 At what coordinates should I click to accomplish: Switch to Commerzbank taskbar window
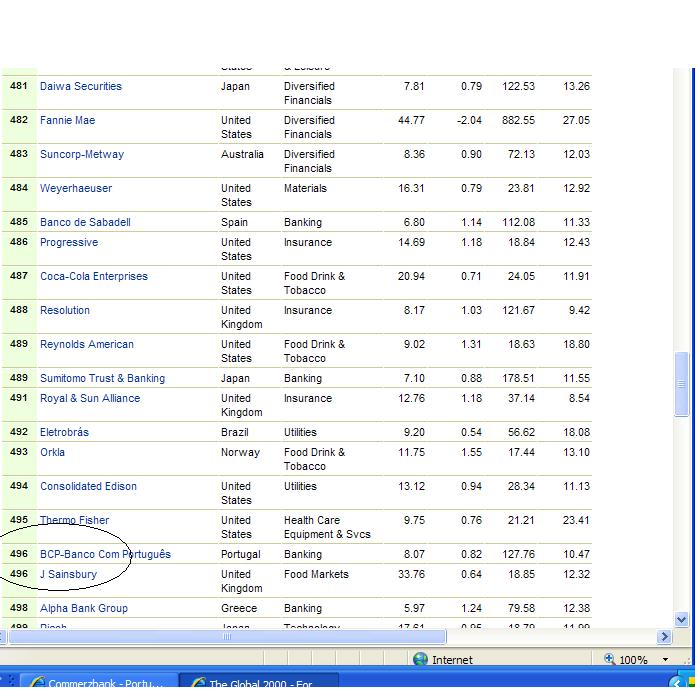point(98,681)
